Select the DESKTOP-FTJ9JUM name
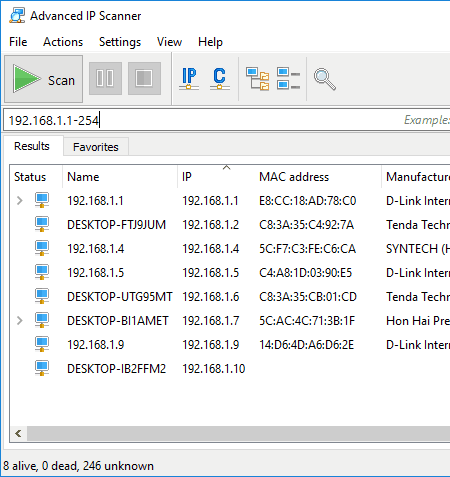Viewport: 450px width, 477px height. tap(116, 225)
